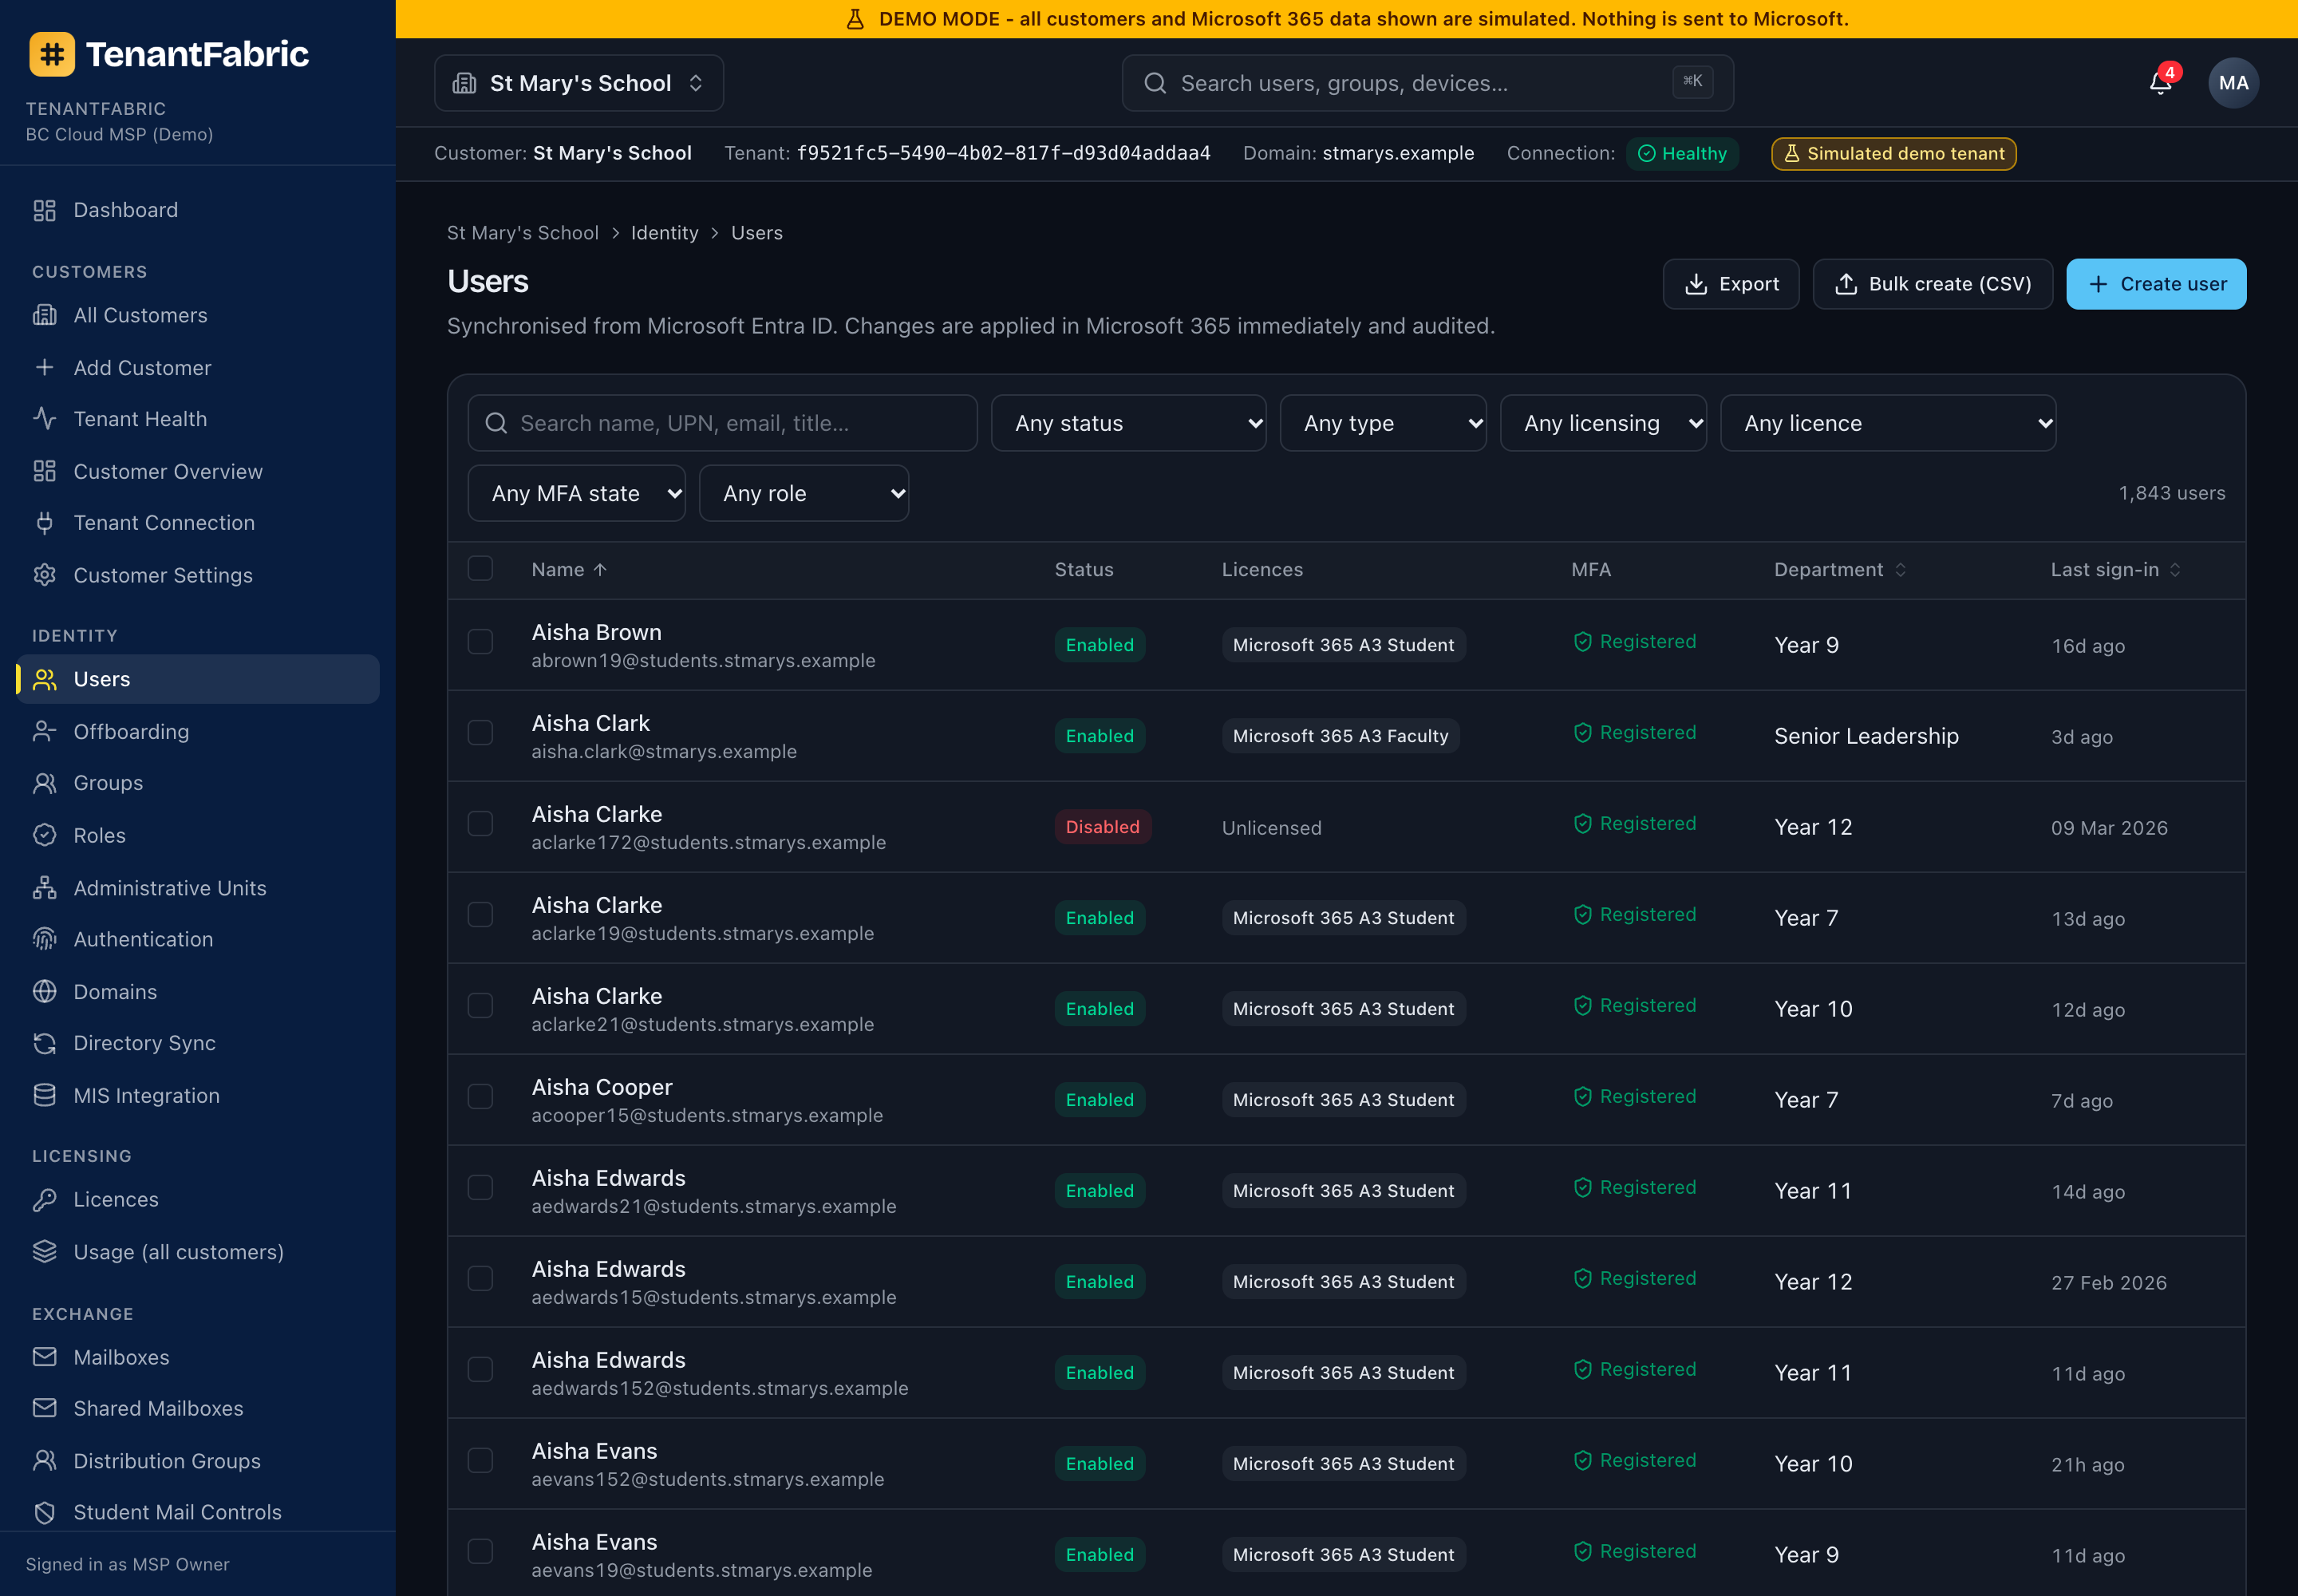Open the Any licence filter dropdown
2298x1596 pixels.
1888,423
